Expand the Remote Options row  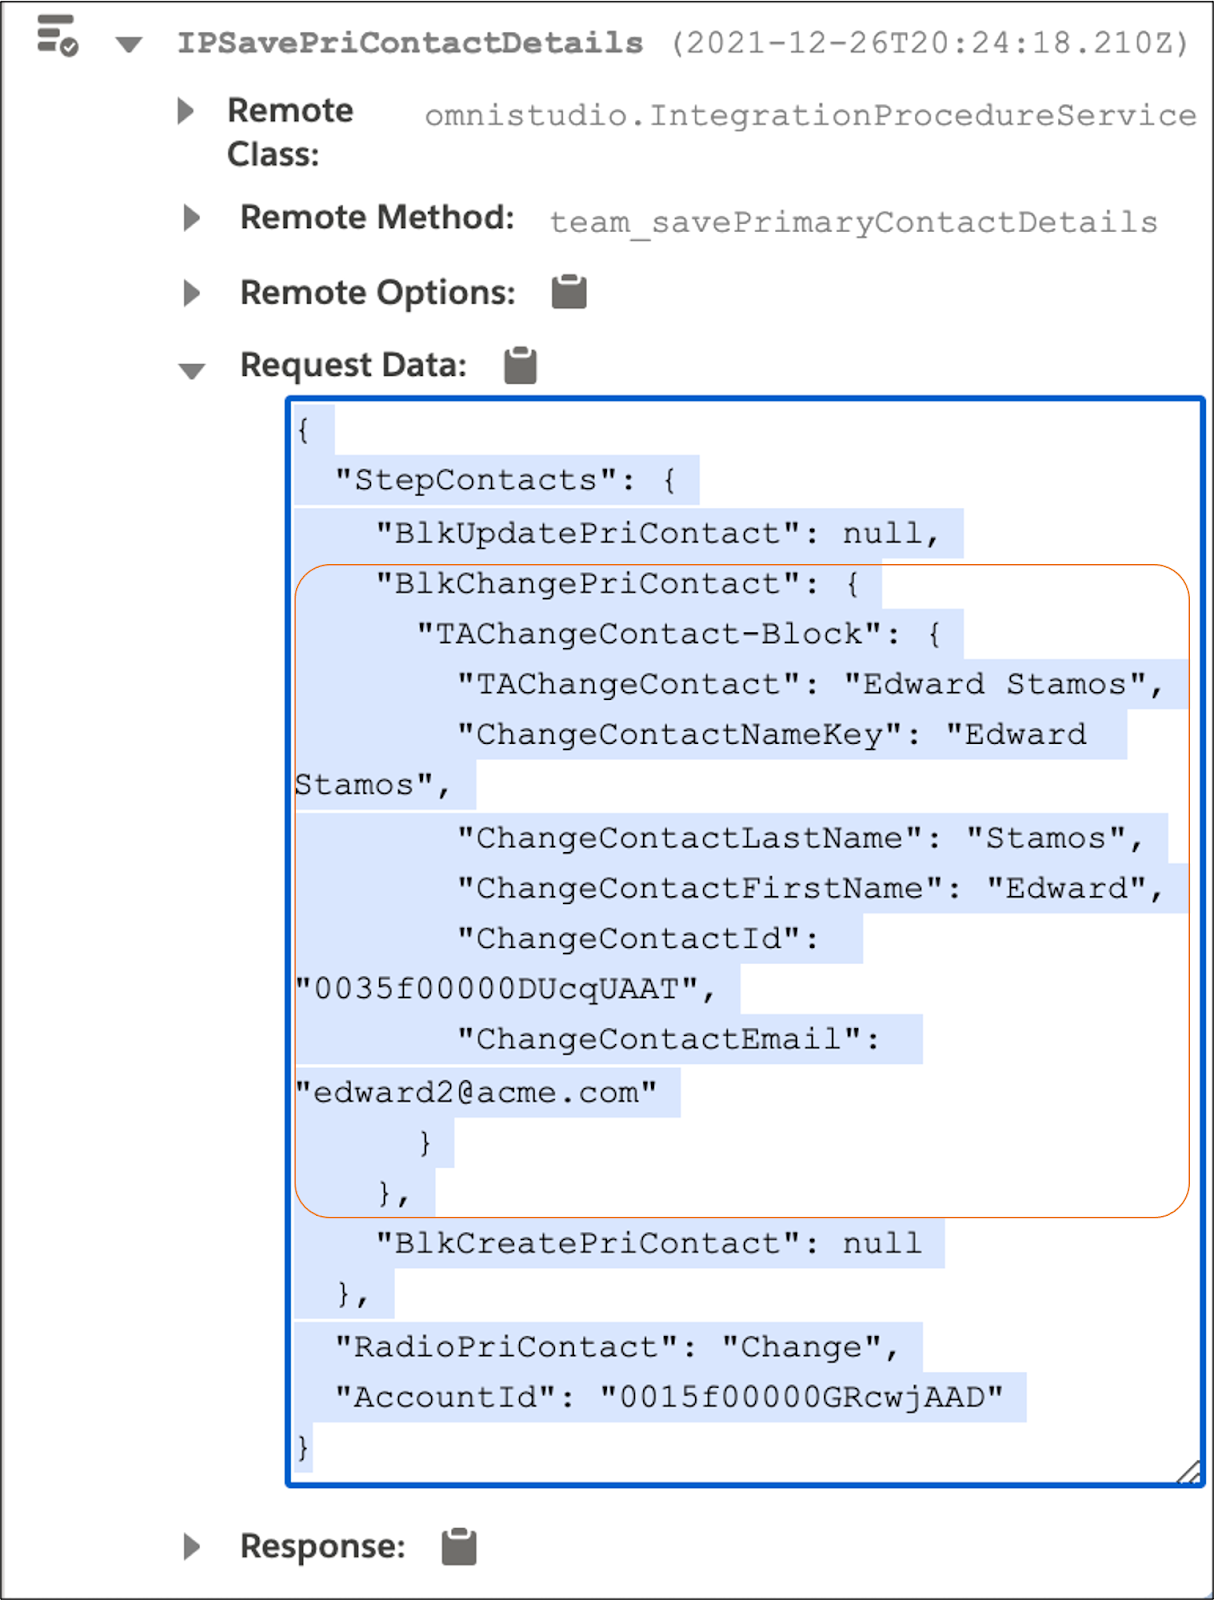pyautogui.click(x=191, y=293)
